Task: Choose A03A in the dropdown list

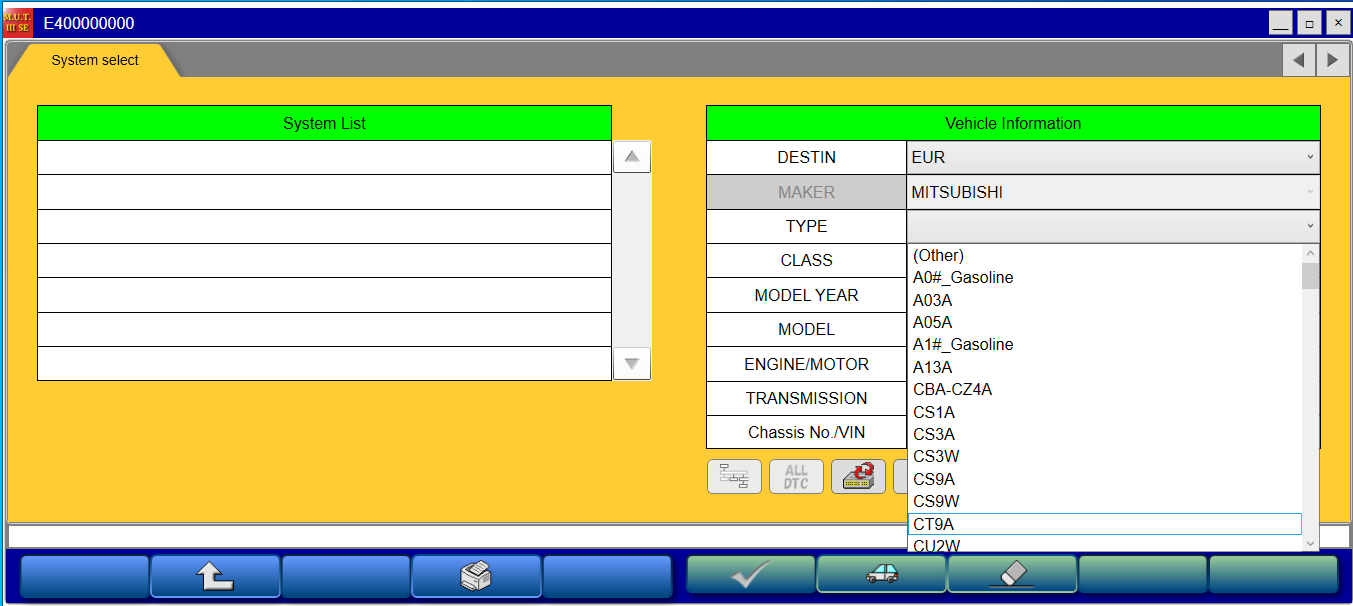Action: point(1105,300)
